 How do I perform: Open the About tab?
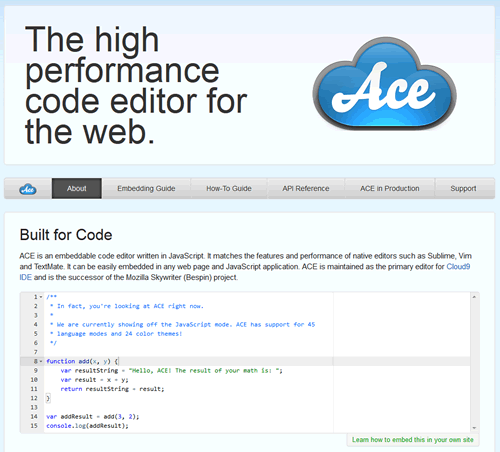pyautogui.click(x=77, y=188)
